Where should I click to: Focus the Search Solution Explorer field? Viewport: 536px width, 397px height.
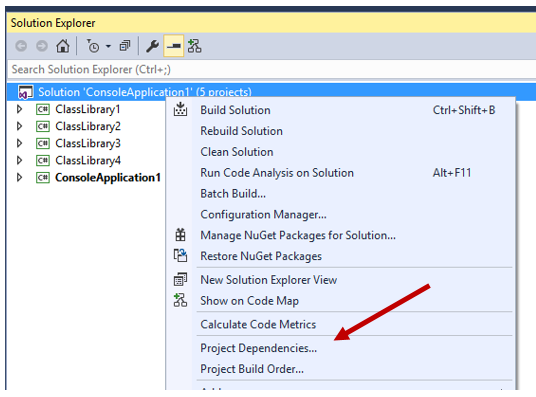tap(271, 69)
